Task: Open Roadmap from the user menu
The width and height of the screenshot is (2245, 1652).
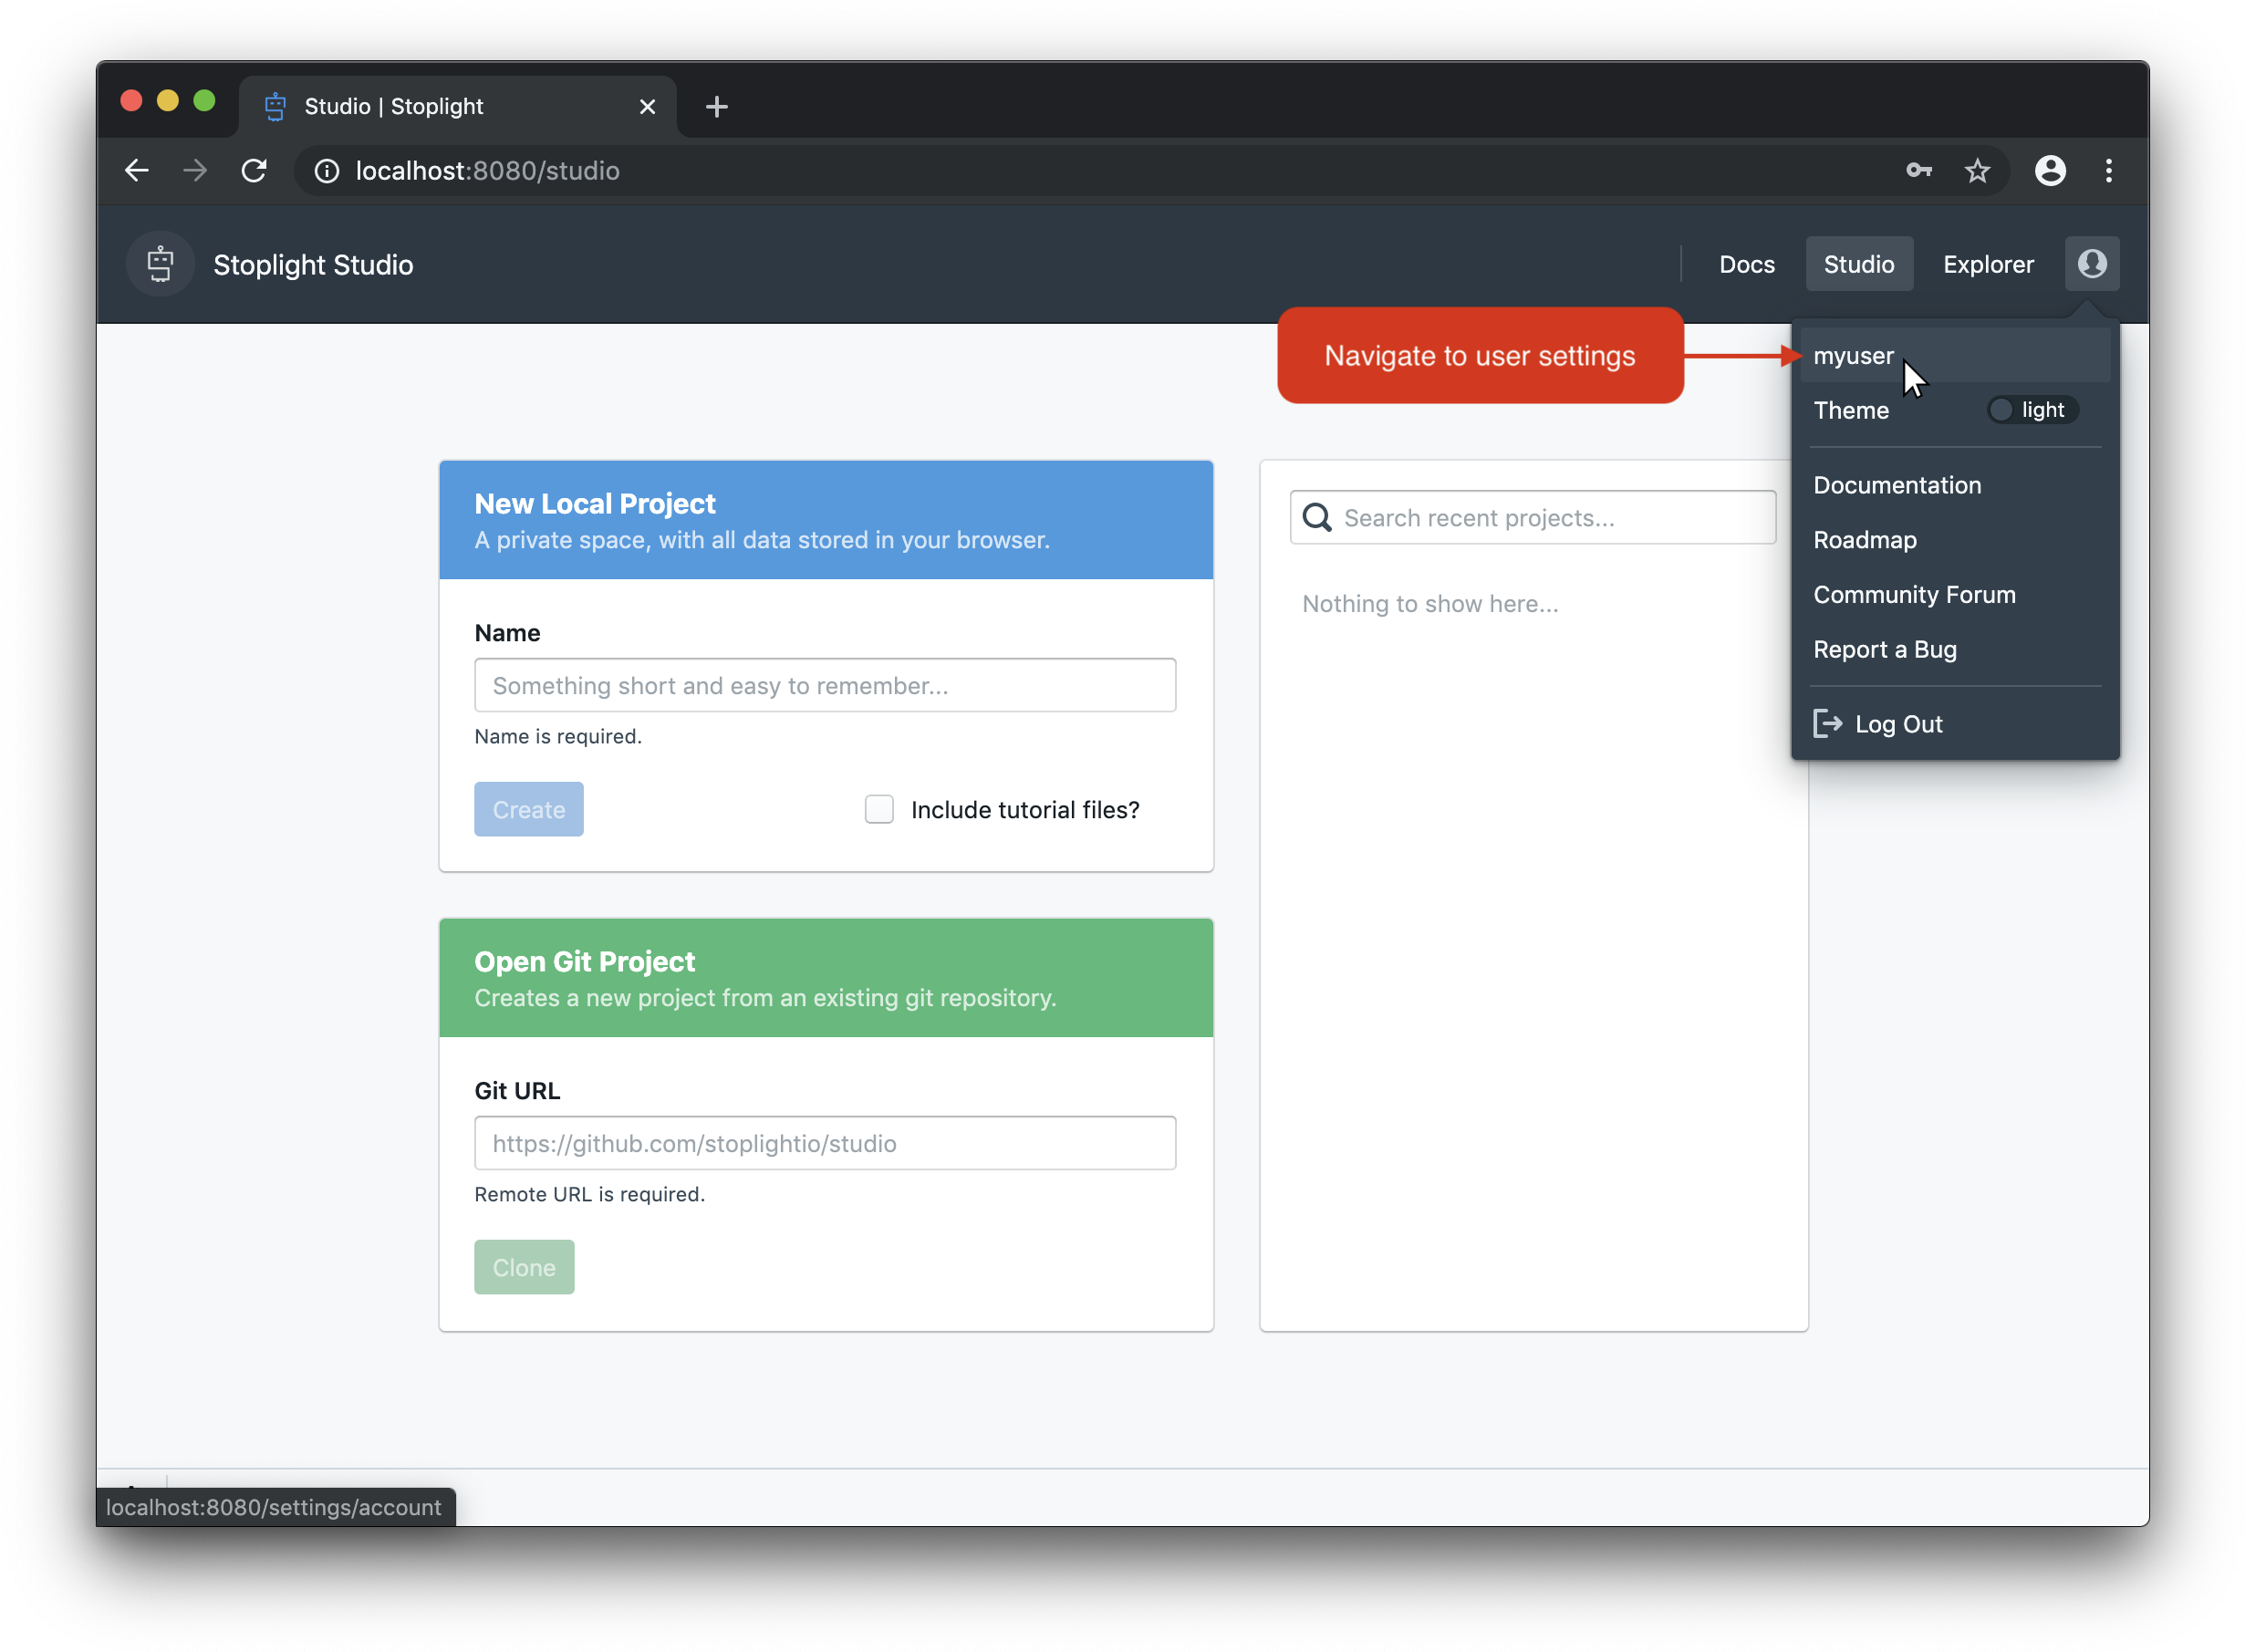Action: point(1864,540)
